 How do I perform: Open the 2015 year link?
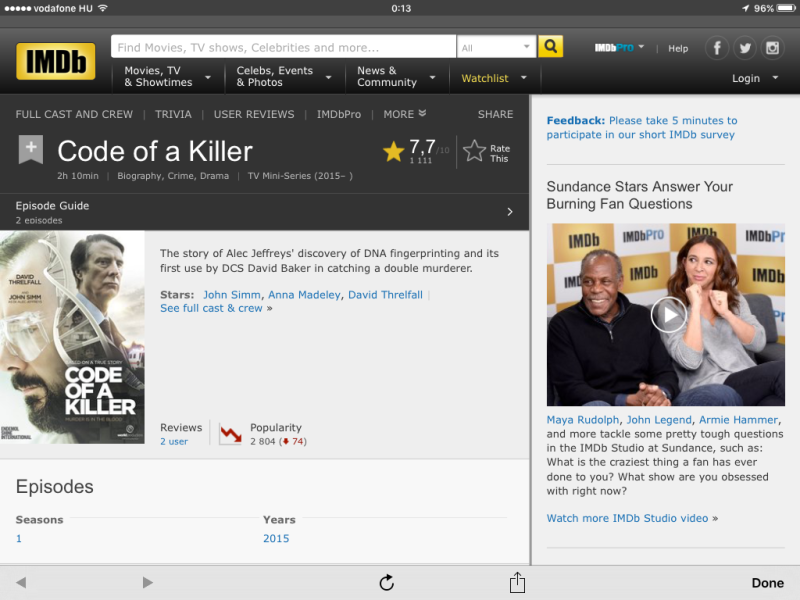click(x=276, y=538)
